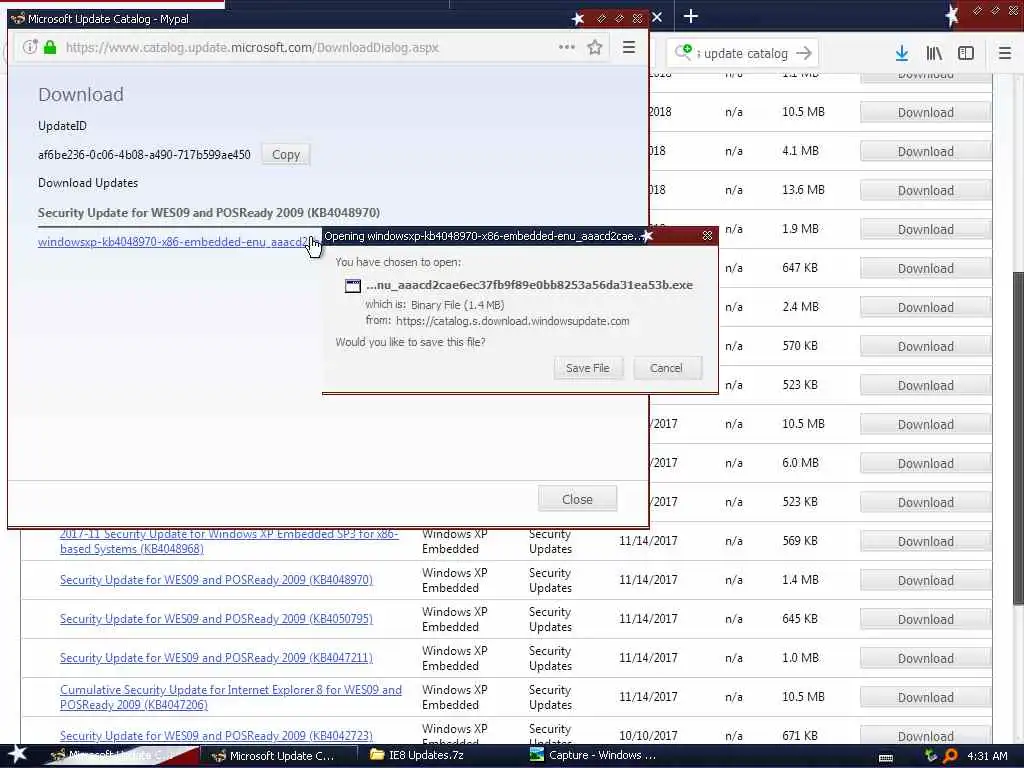Download the 4.1 MB update

click(925, 152)
